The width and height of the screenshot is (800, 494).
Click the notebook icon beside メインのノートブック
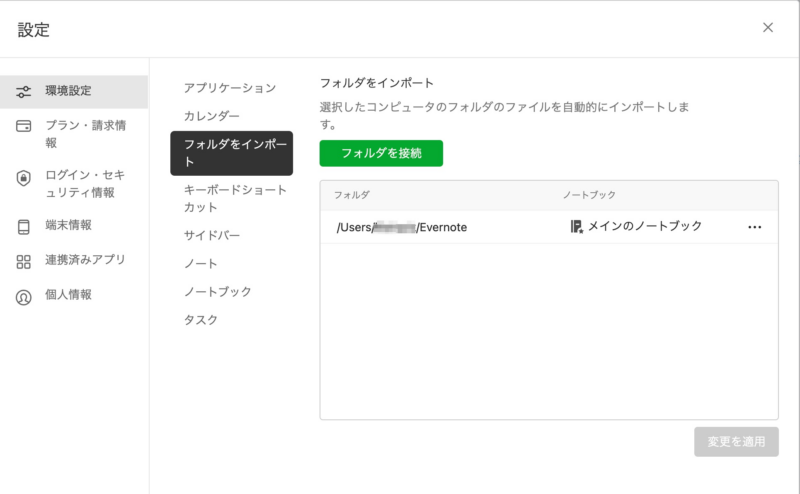tap(576, 227)
